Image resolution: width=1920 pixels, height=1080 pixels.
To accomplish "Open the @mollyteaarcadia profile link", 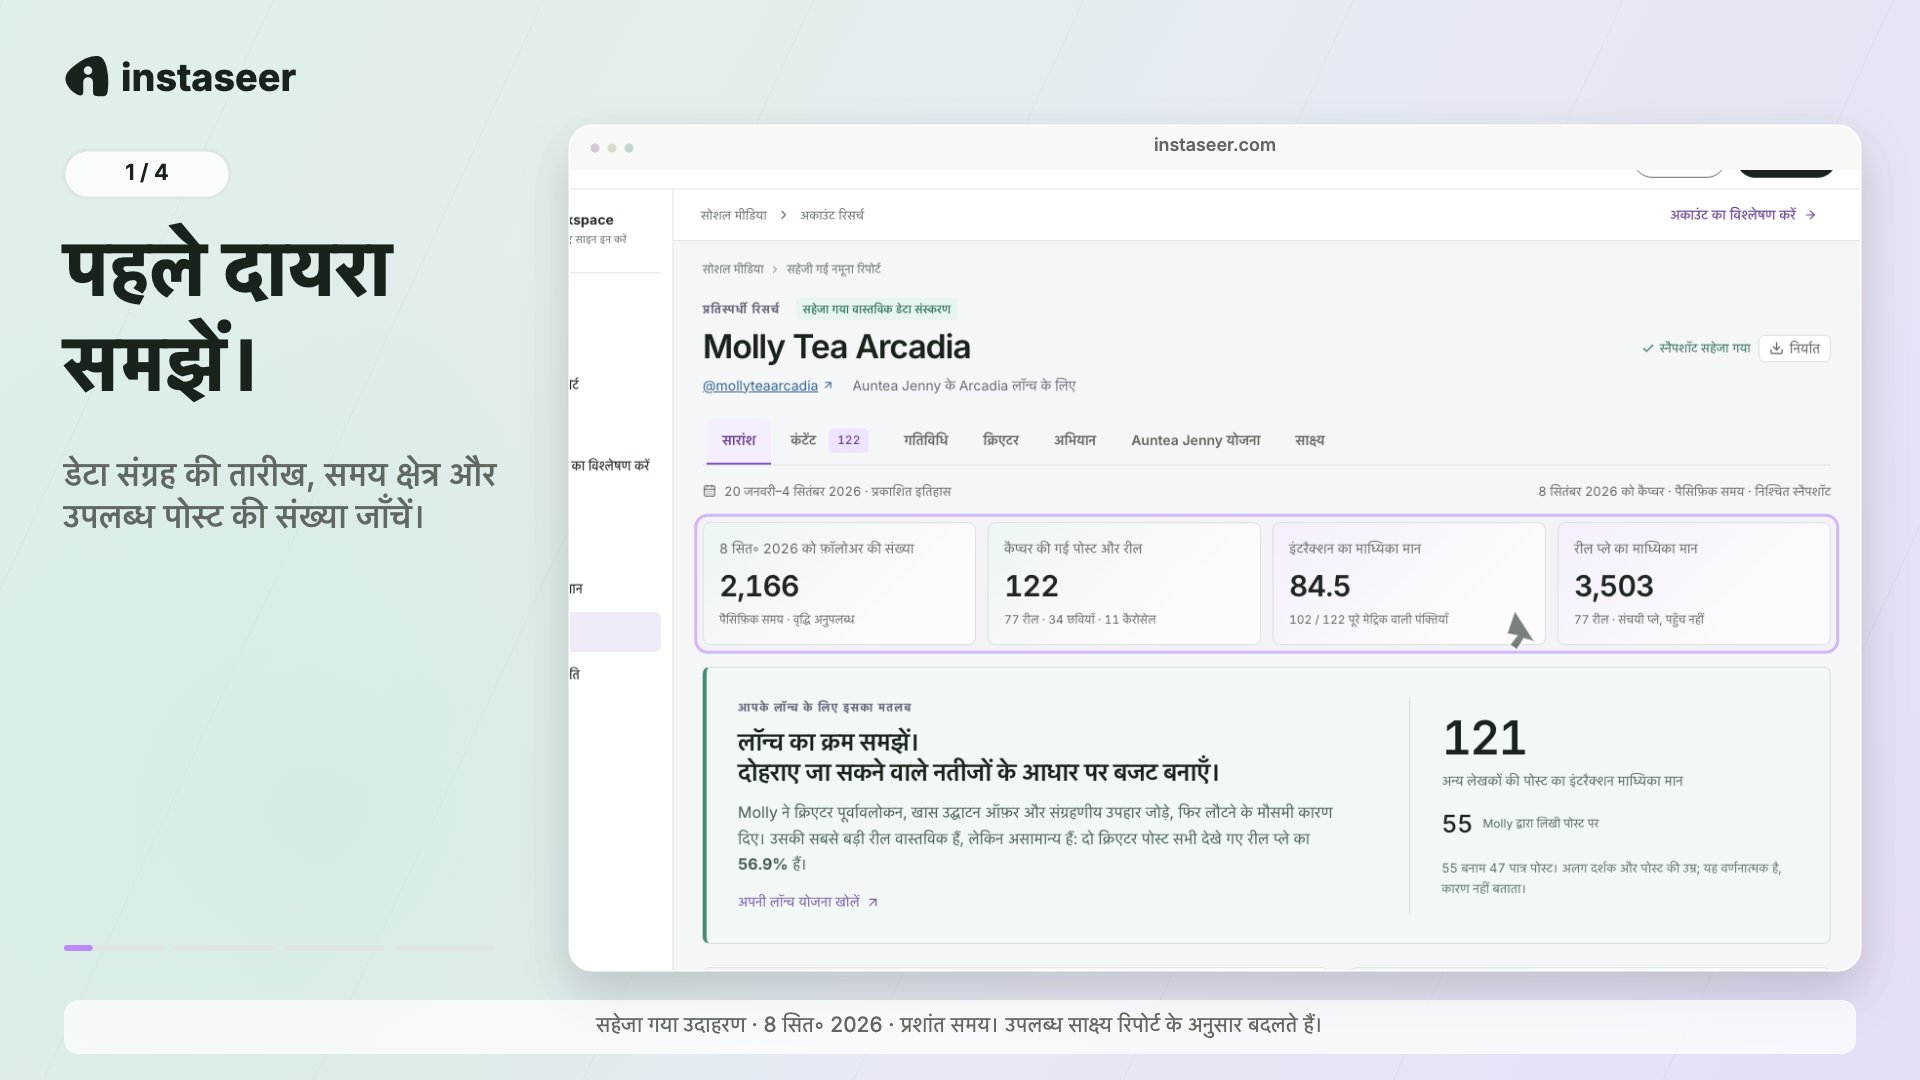I will coord(760,386).
